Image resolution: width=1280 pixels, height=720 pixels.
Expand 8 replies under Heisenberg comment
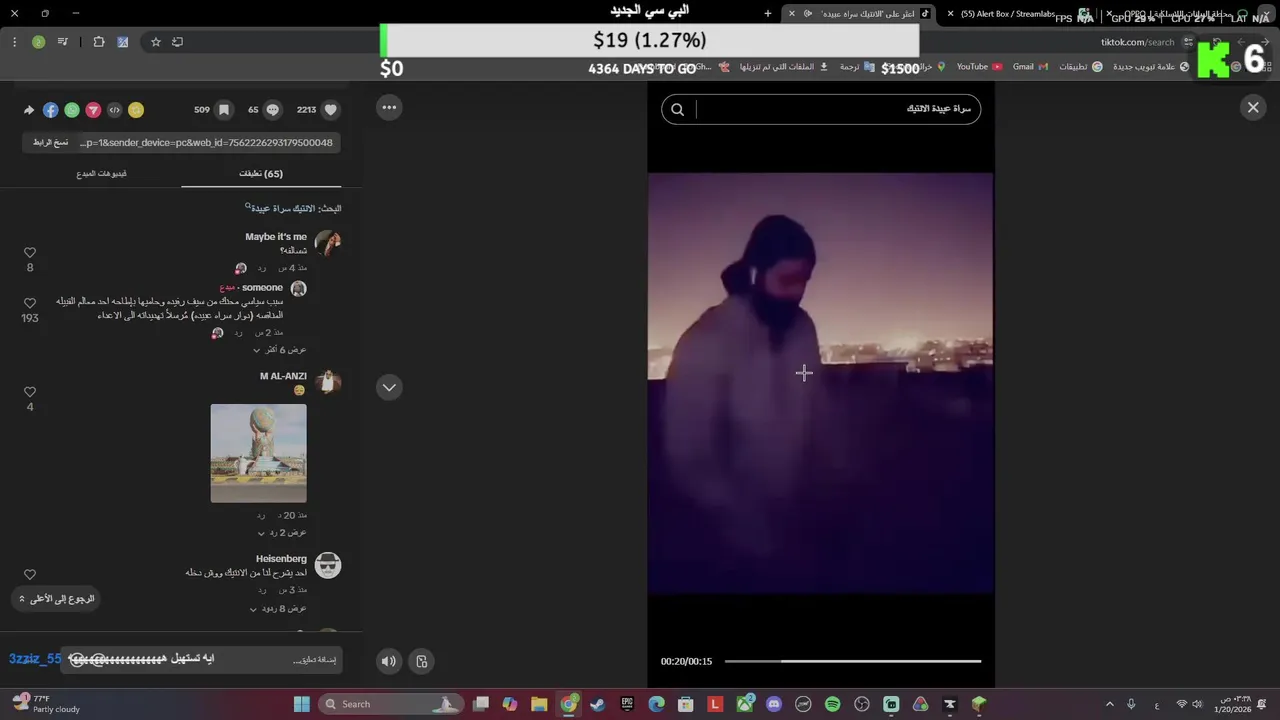tap(278, 608)
